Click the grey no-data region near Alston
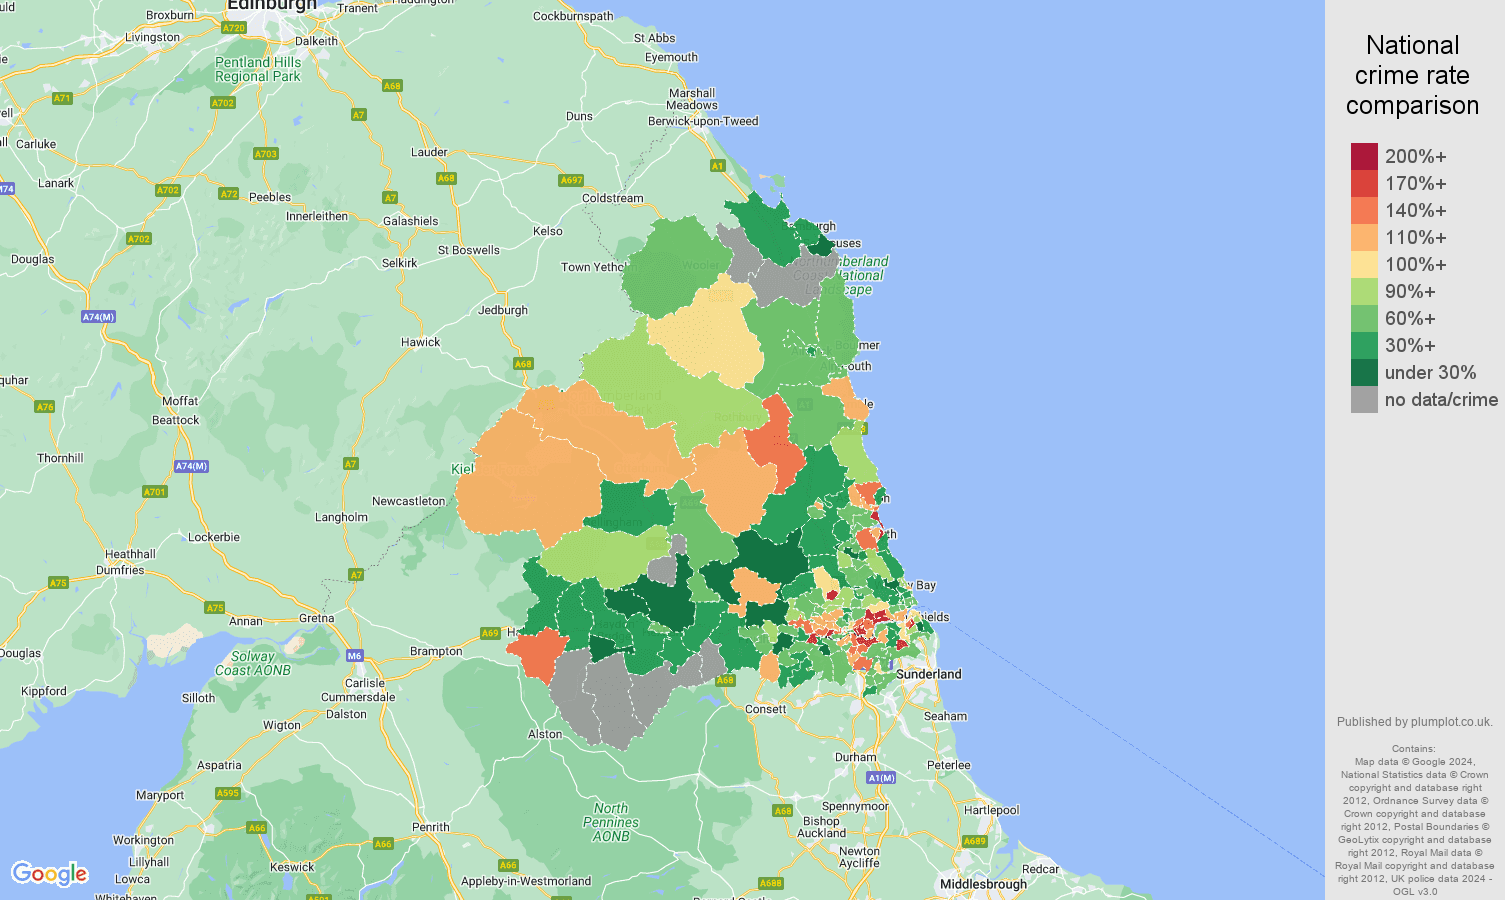 [x=610, y=698]
